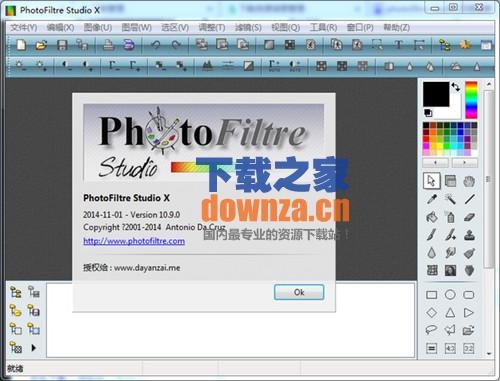
Task: Click the gradient square icon in second toolbar
Action: pos(248,66)
